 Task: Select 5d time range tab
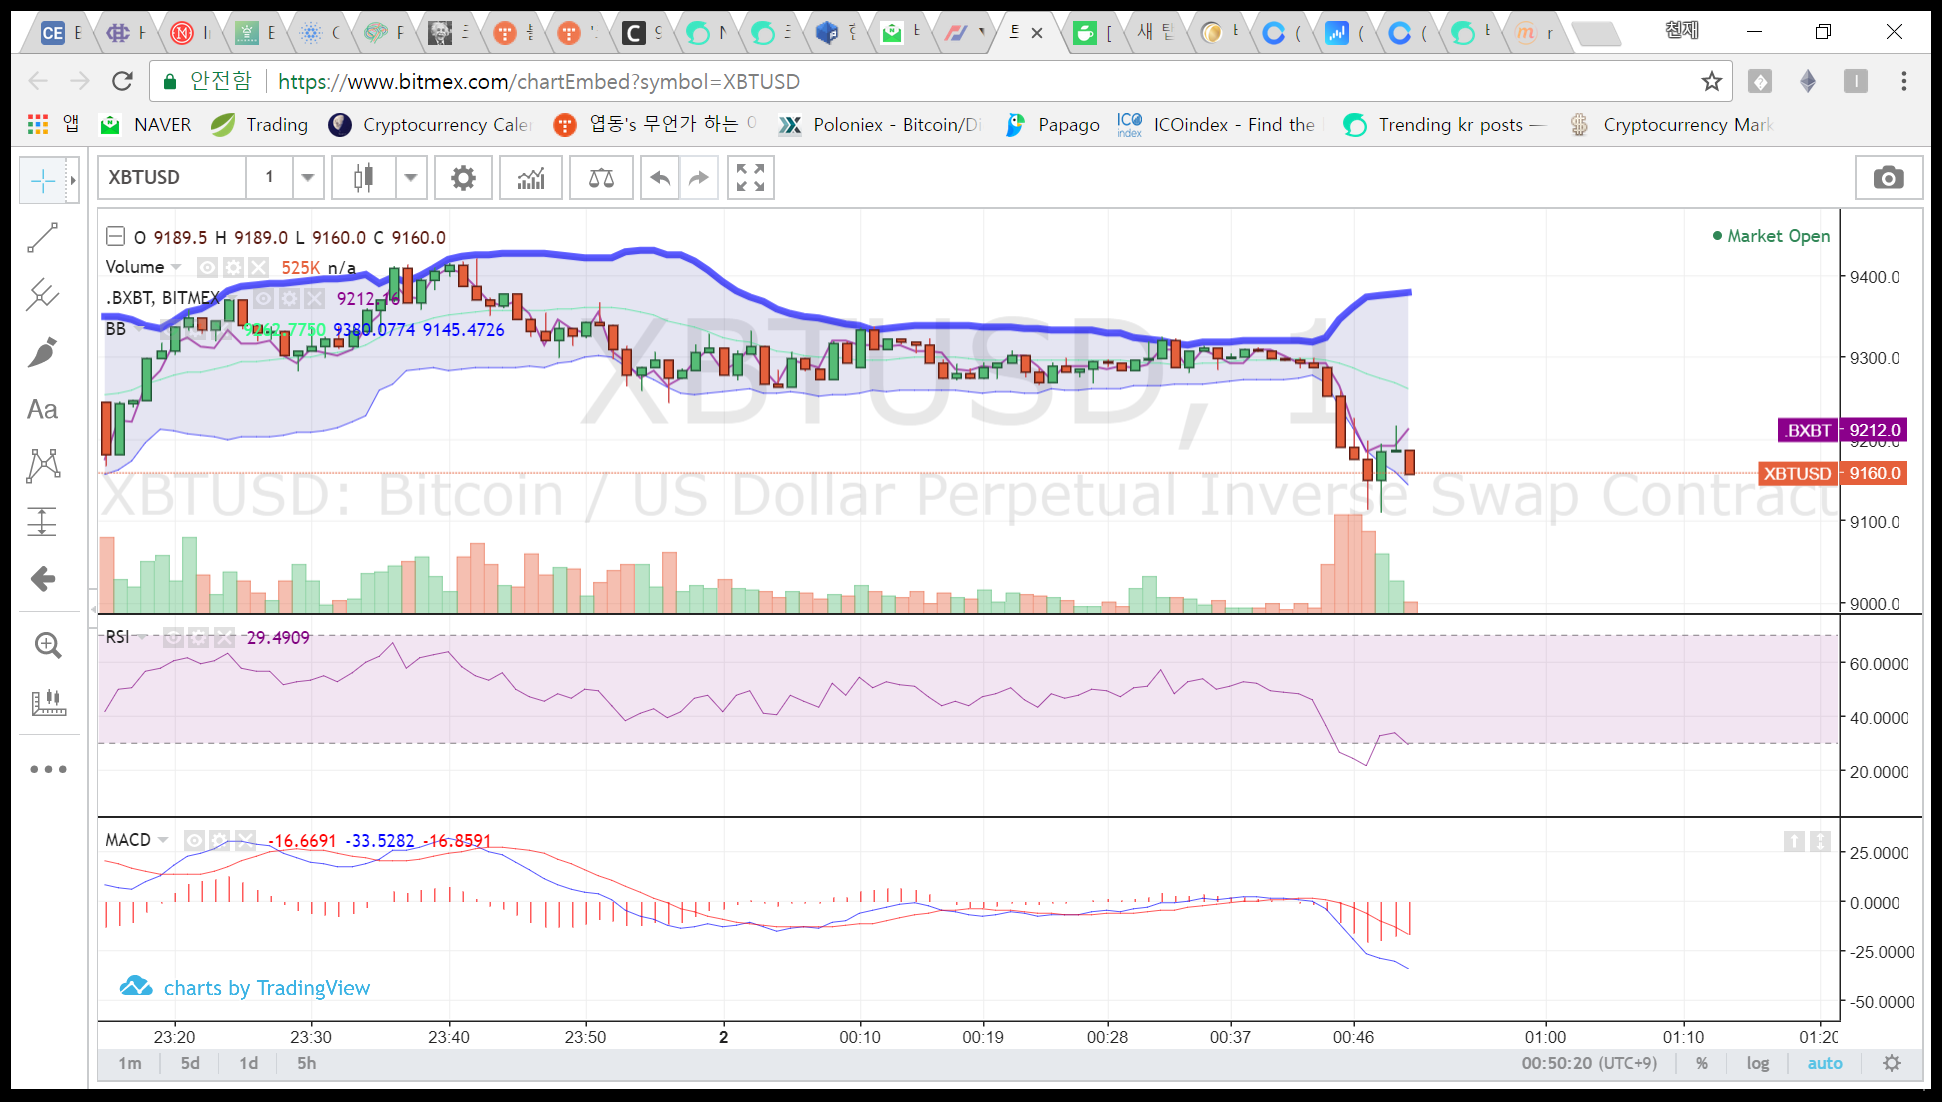pyautogui.click(x=190, y=1063)
